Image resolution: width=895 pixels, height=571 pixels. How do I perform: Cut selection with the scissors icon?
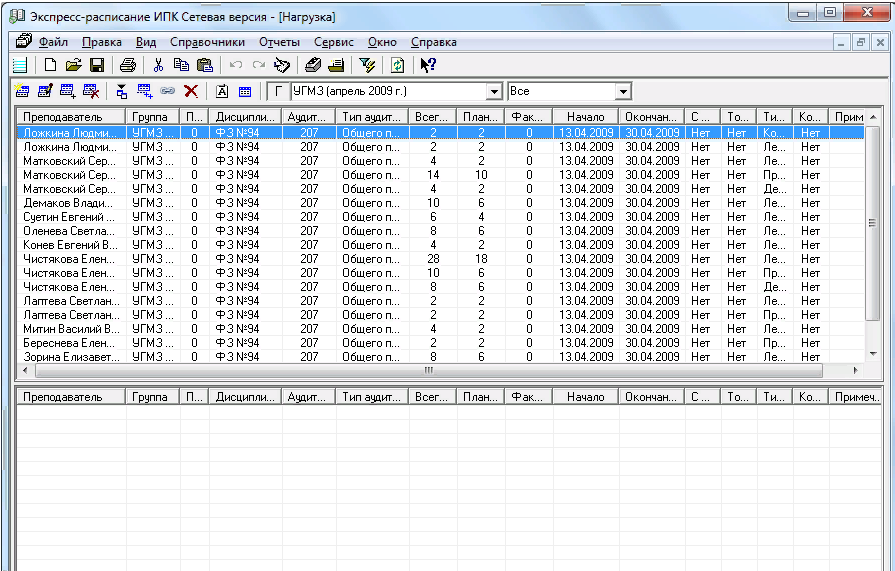158,66
